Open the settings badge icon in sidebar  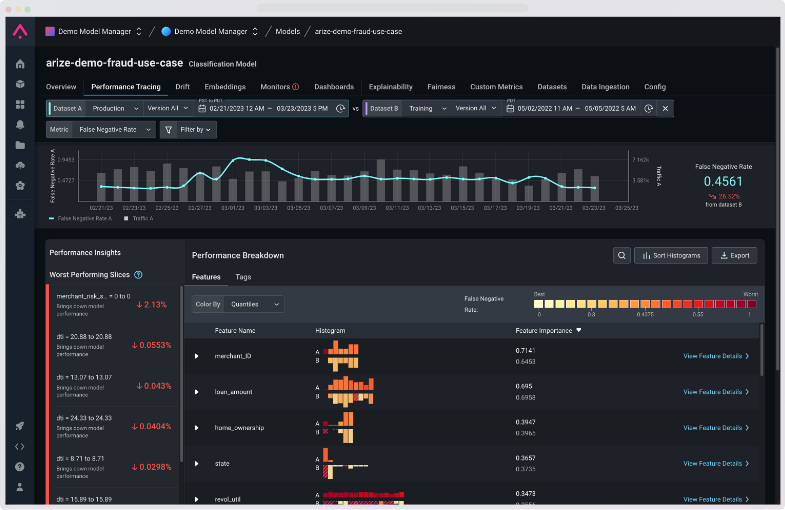click(x=20, y=186)
